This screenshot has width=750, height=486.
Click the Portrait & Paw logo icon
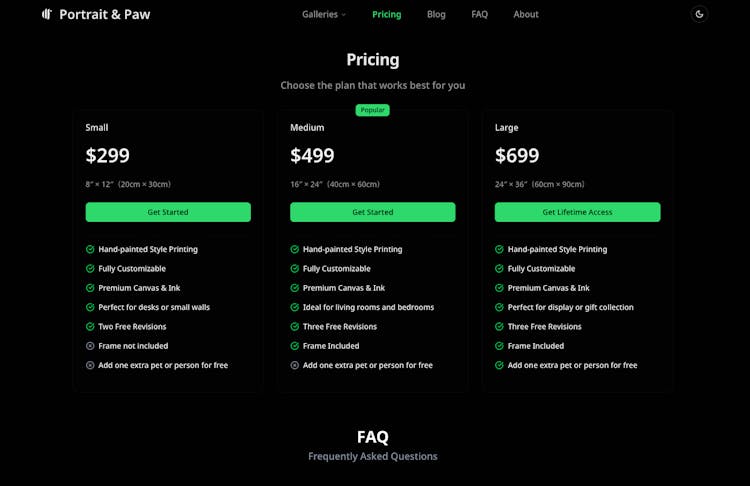[x=46, y=14]
